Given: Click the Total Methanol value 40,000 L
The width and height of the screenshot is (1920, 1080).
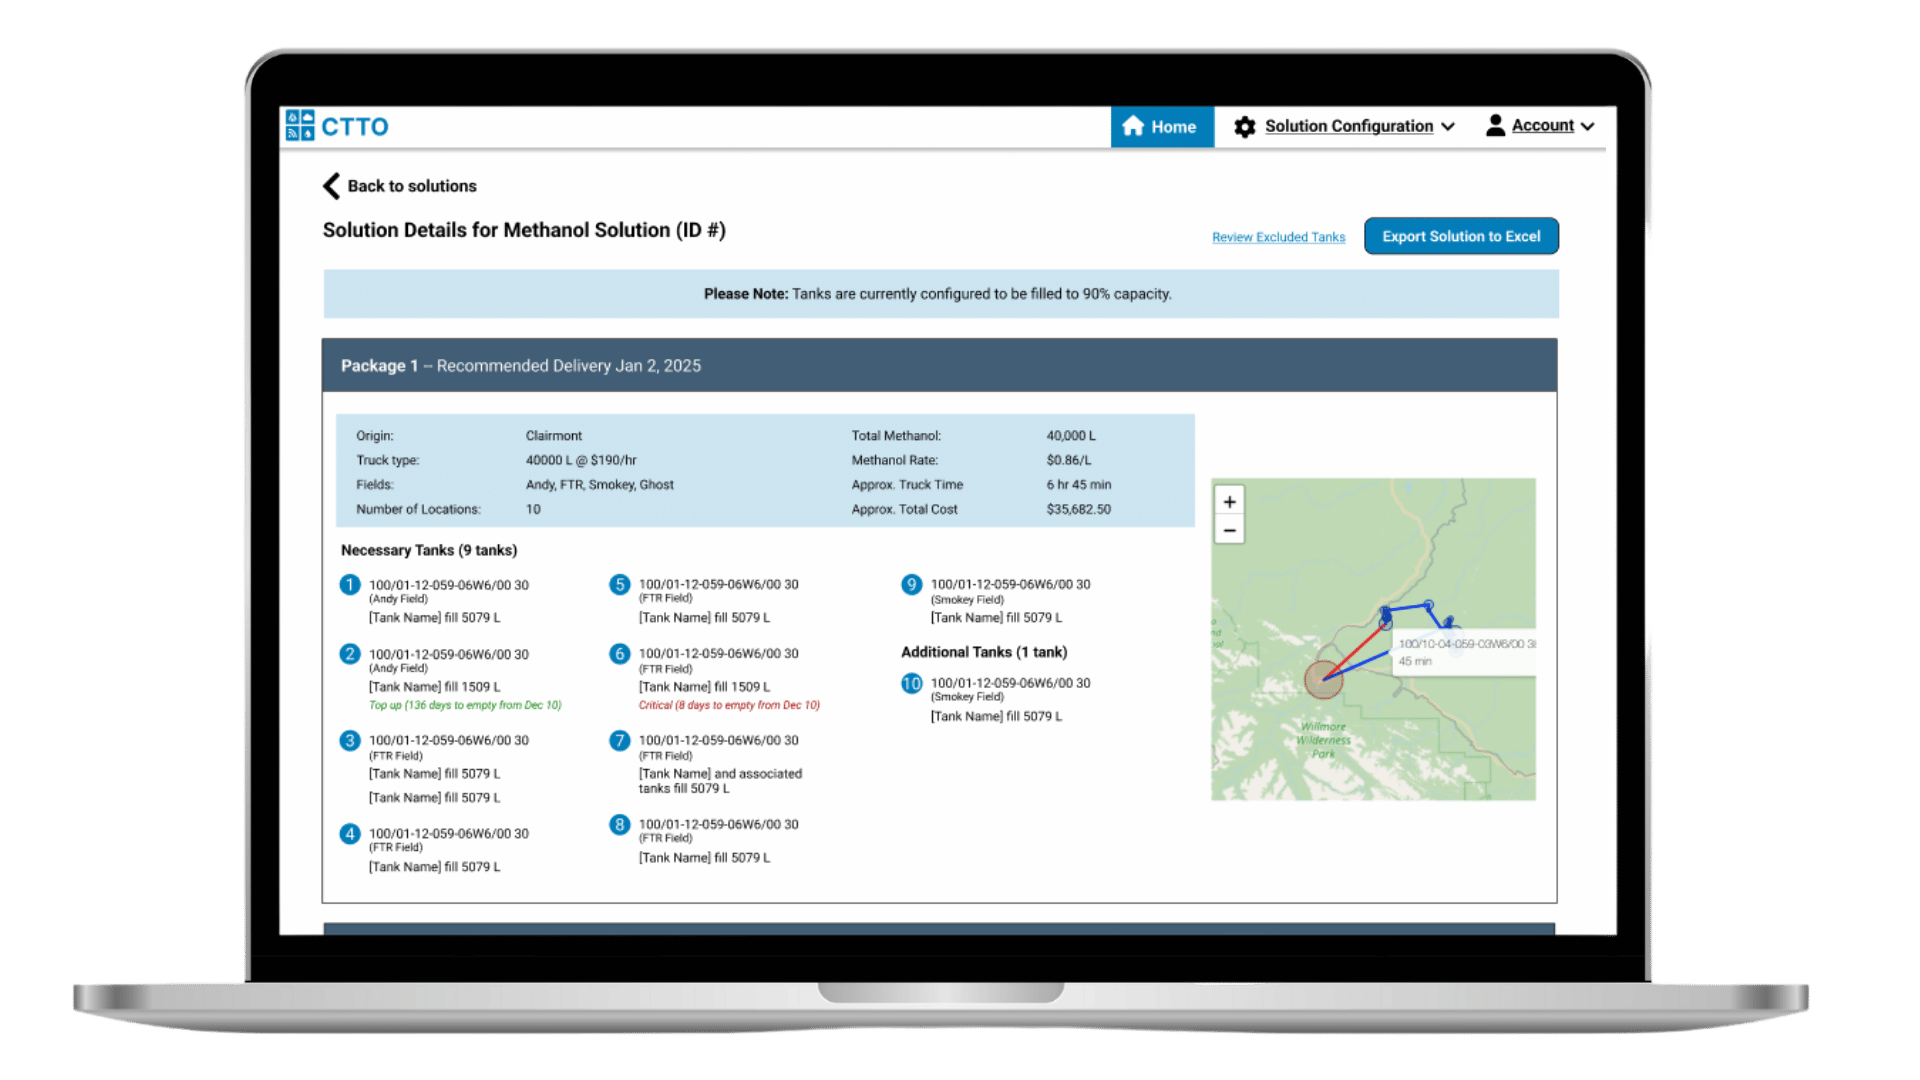Looking at the screenshot, I should click(1071, 436).
